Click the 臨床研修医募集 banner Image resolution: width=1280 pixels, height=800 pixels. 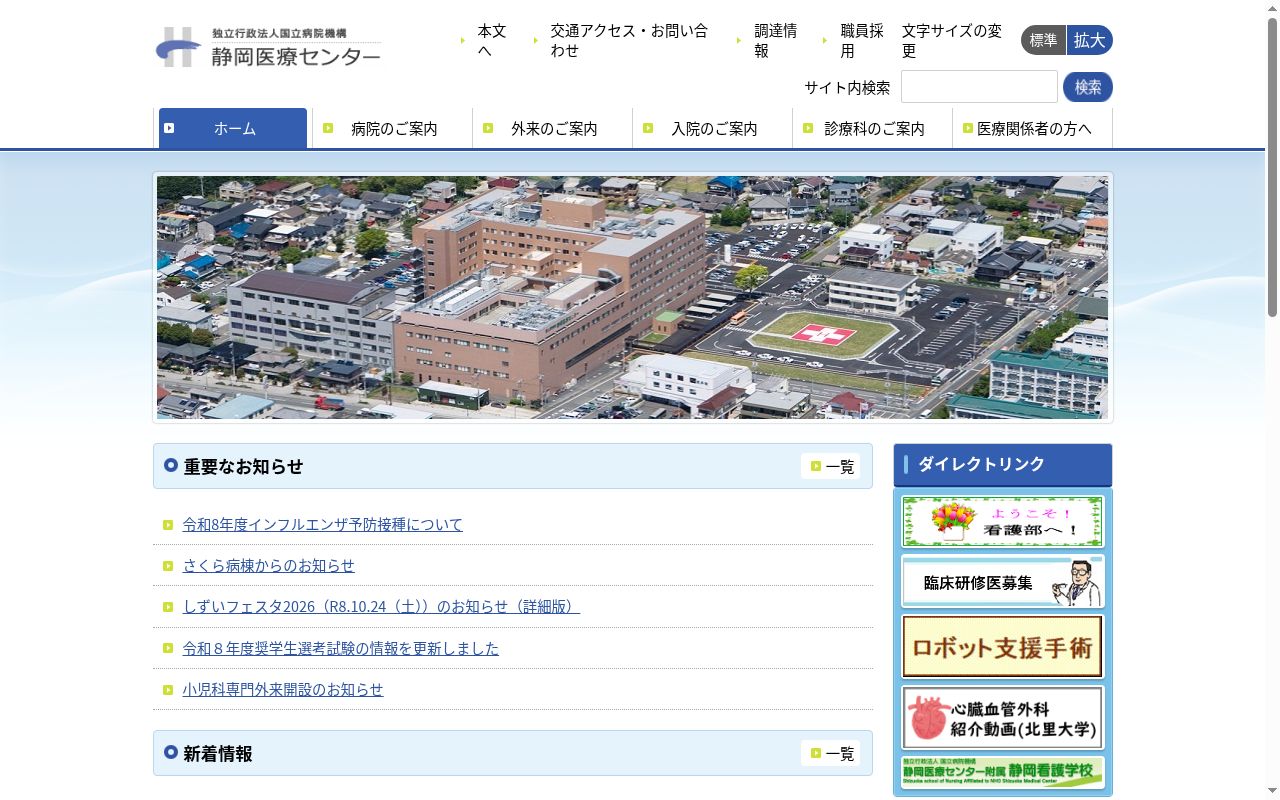click(x=1002, y=581)
